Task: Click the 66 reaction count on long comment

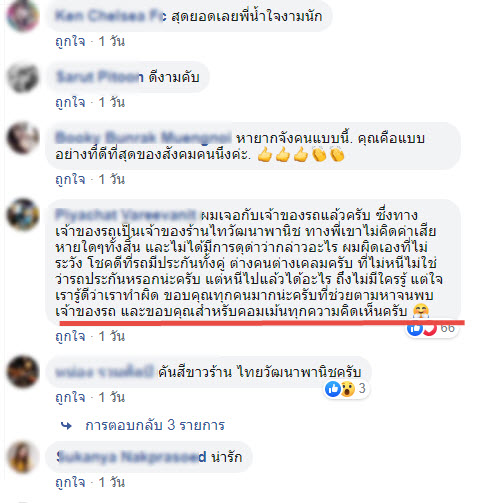Action: [447, 329]
